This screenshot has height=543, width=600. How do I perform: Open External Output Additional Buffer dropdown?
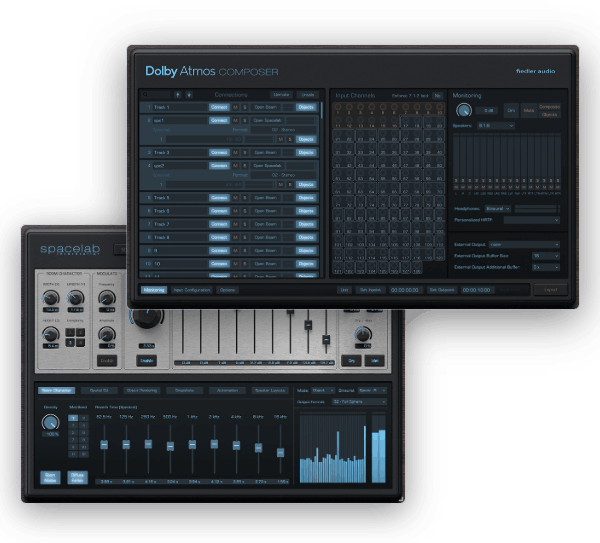pos(546,267)
